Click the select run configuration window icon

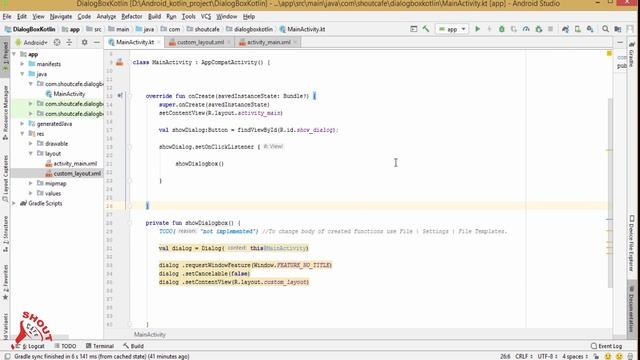click(413, 29)
